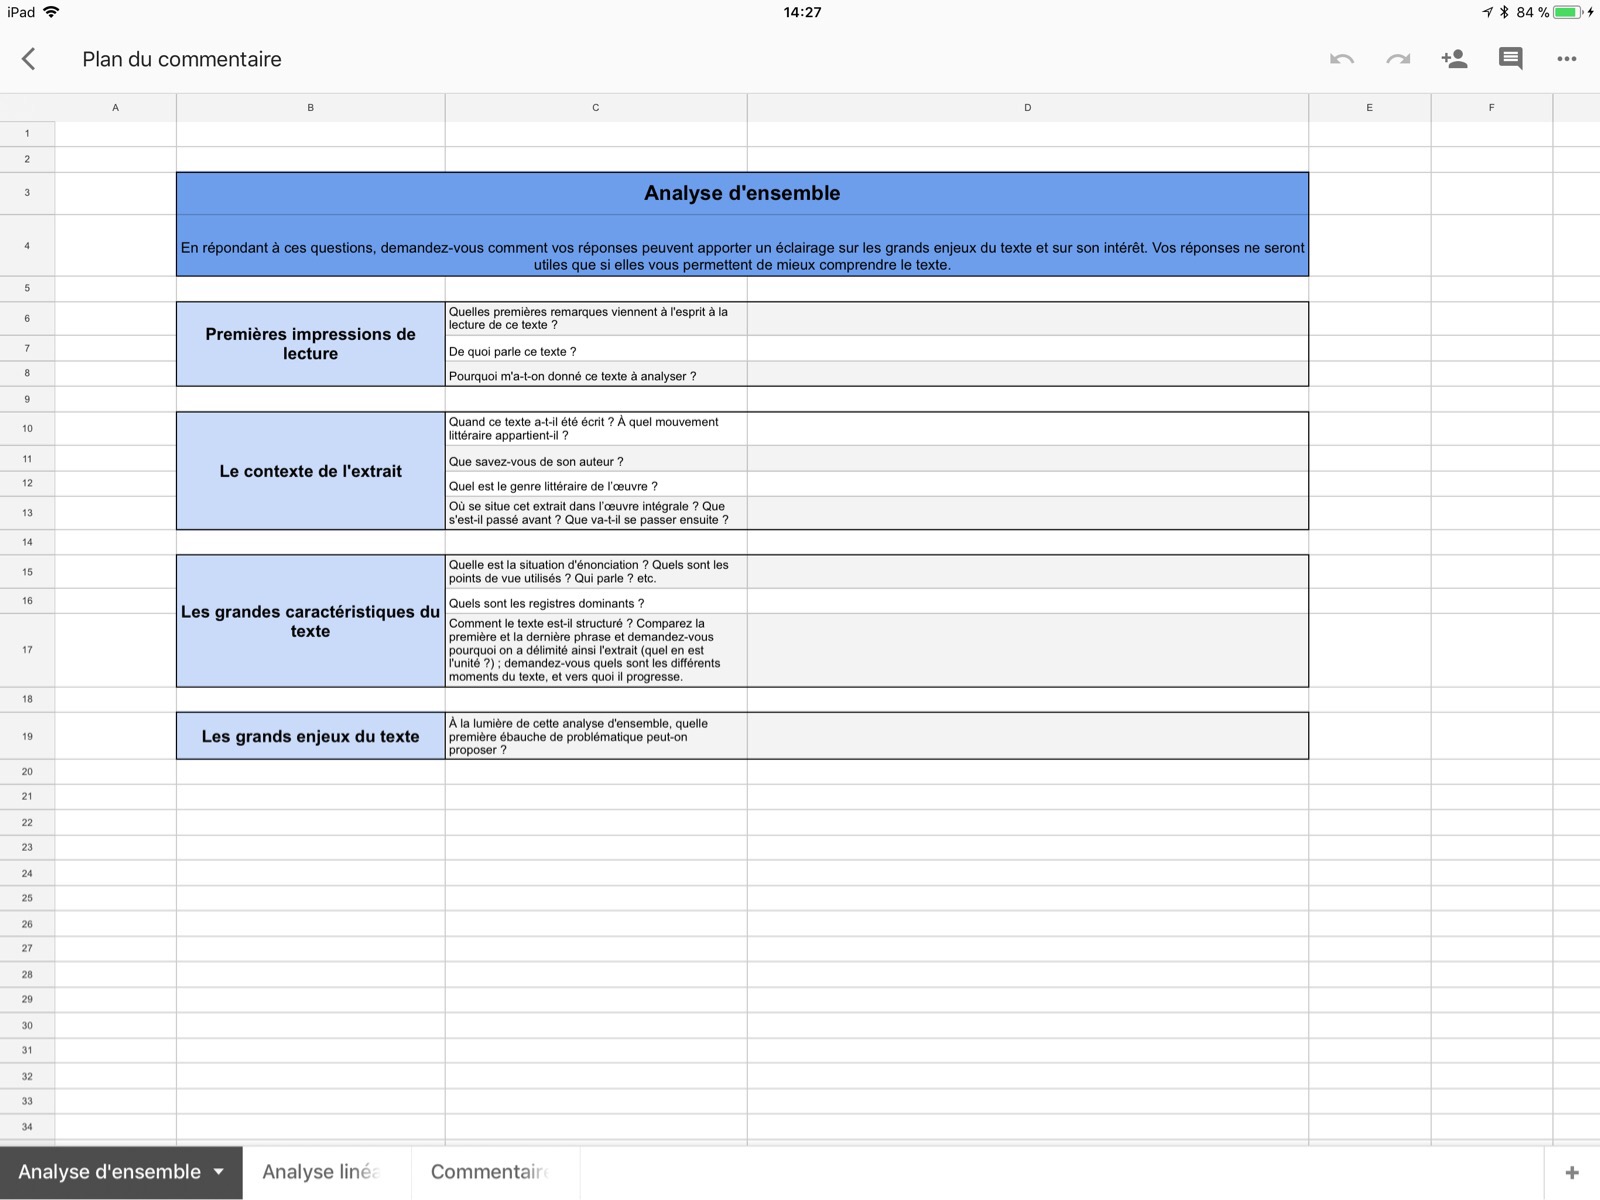Select 'Comment le texte est-il structuré' cell
The image size is (1600, 1200).
click(x=596, y=650)
